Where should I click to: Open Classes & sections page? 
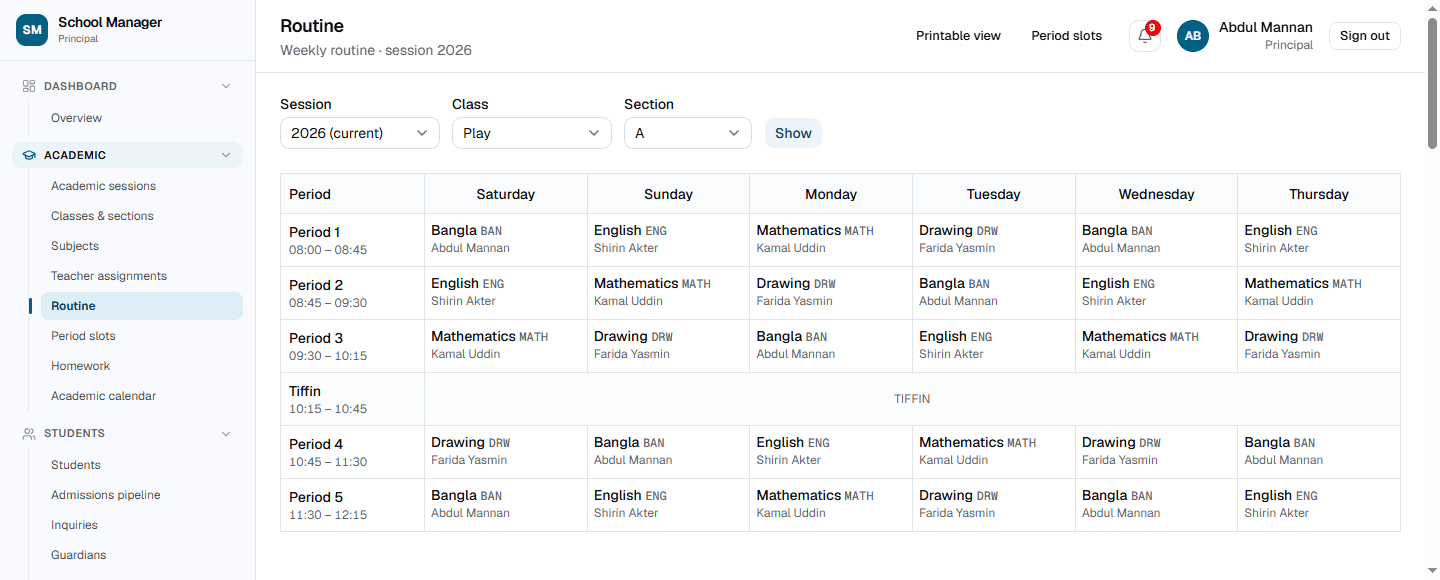(141, 216)
